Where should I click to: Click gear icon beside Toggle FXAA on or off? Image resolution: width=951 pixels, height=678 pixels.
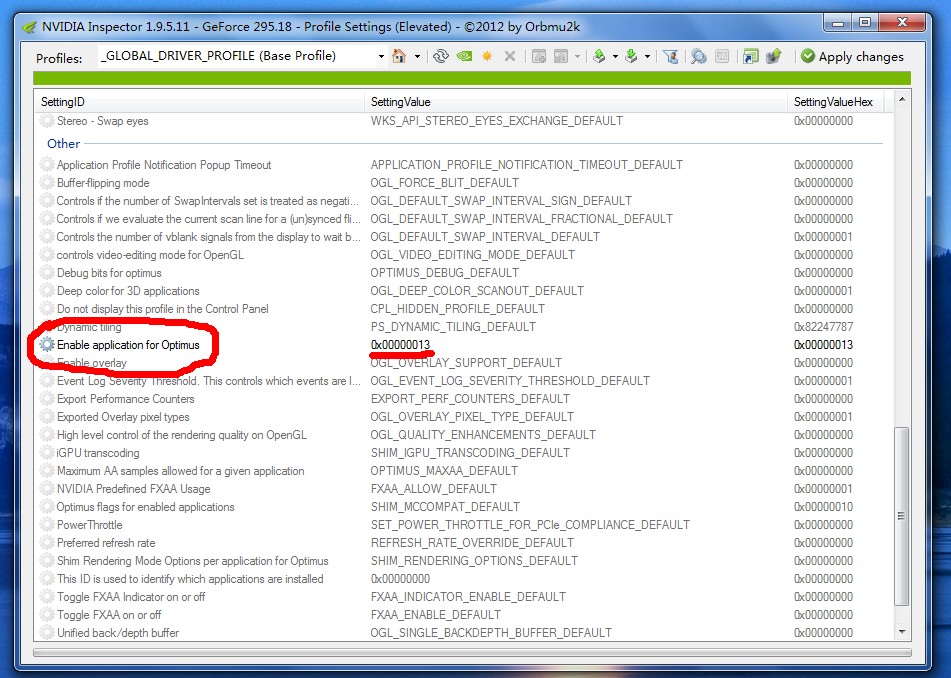click(x=47, y=614)
